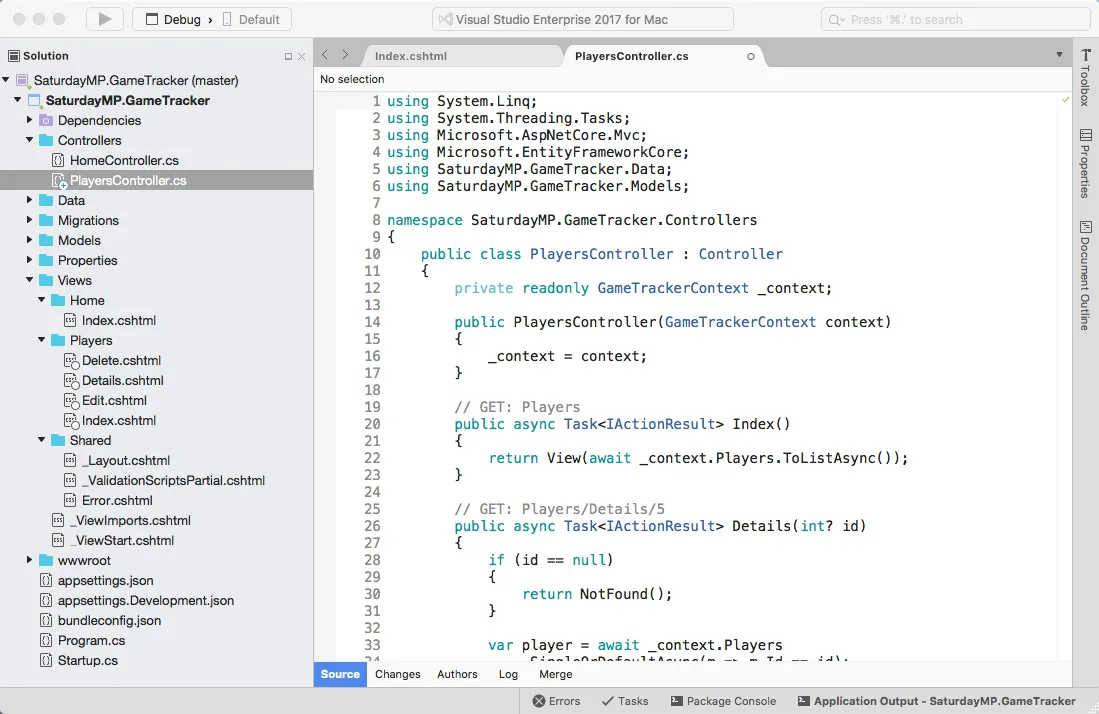Image resolution: width=1099 pixels, height=714 pixels.
Task: Collapse the Controllers folder
Action: (29, 140)
